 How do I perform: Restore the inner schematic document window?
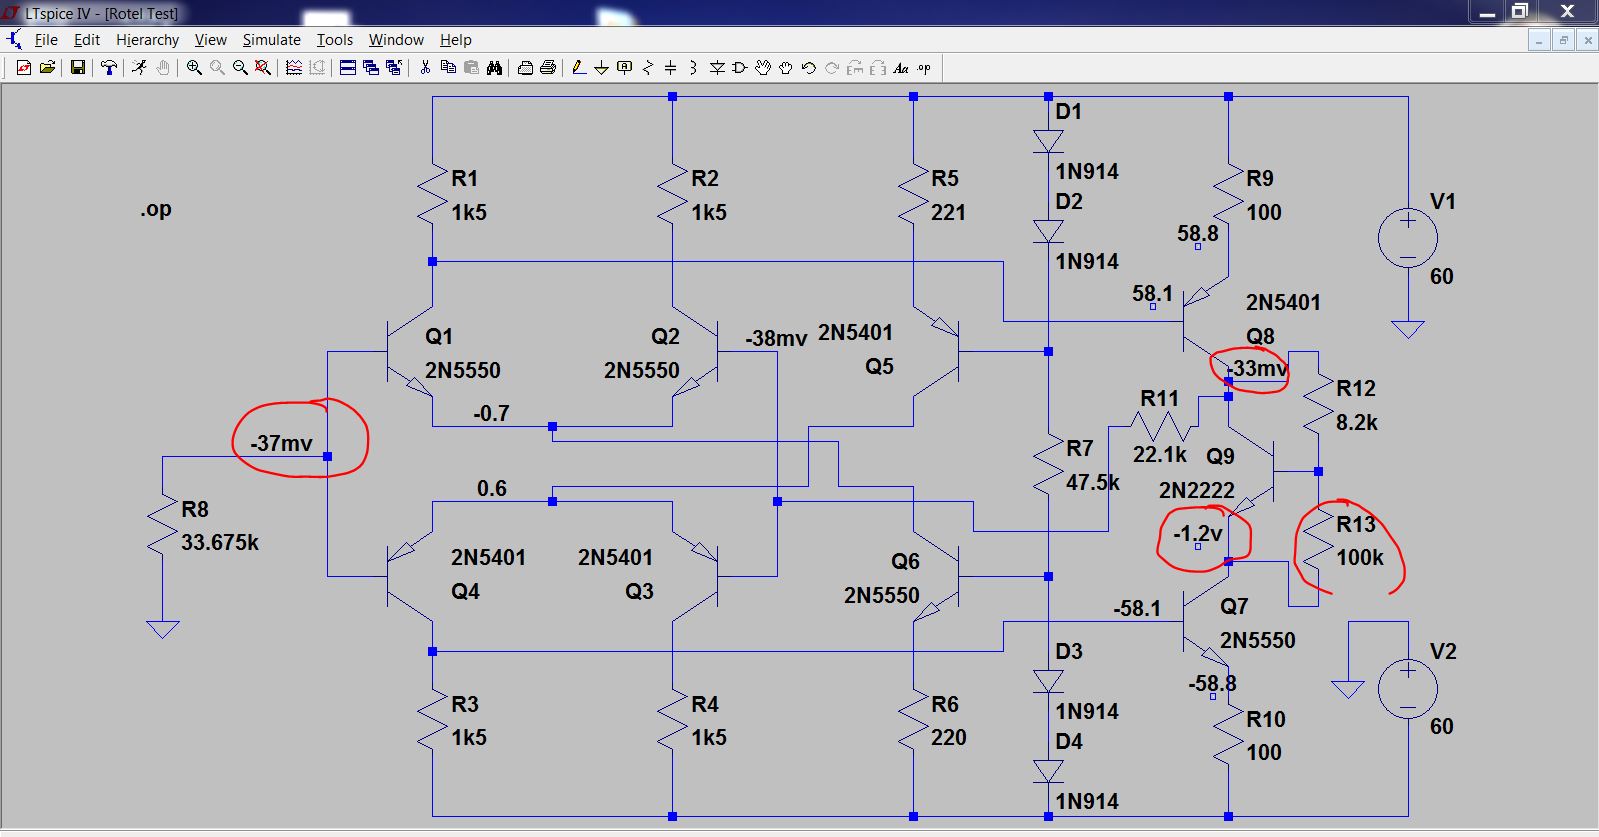click(1563, 40)
